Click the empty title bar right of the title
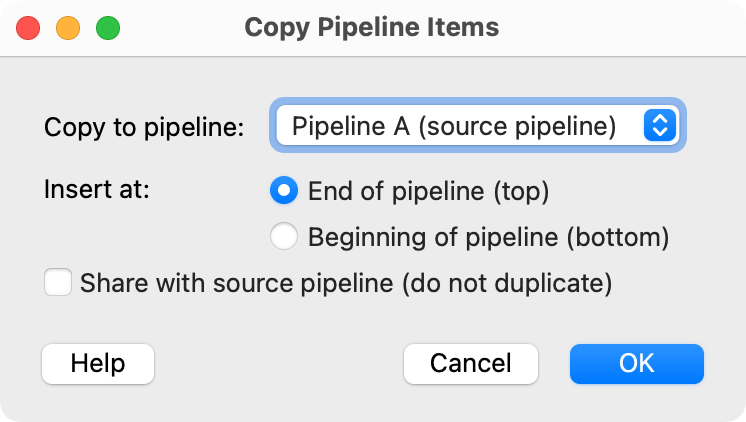The width and height of the screenshot is (746, 422). (620, 27)
